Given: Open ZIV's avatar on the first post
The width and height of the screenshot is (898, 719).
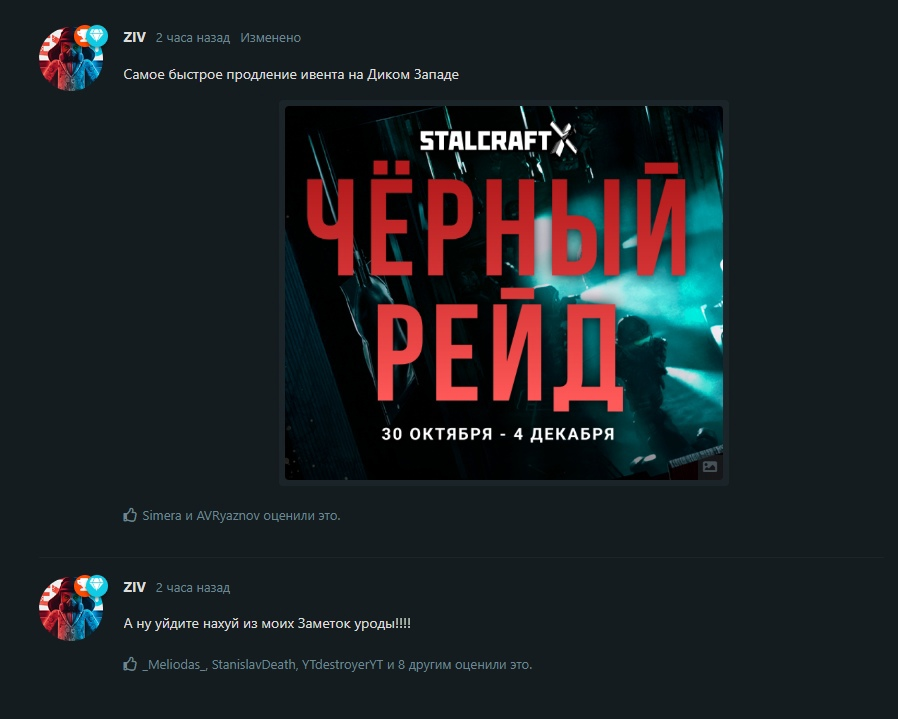Looking at the screenshot, I should [x=70, y=59].
